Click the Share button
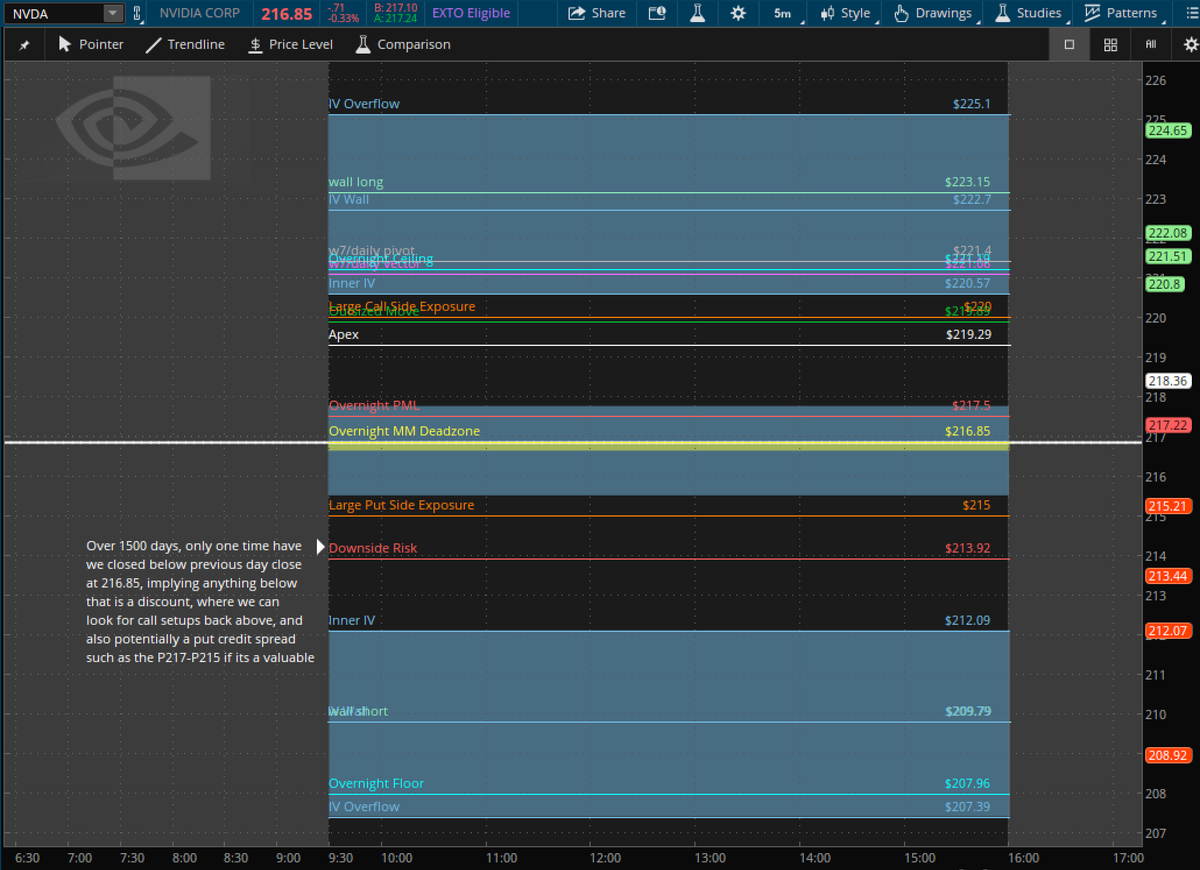 597,13
